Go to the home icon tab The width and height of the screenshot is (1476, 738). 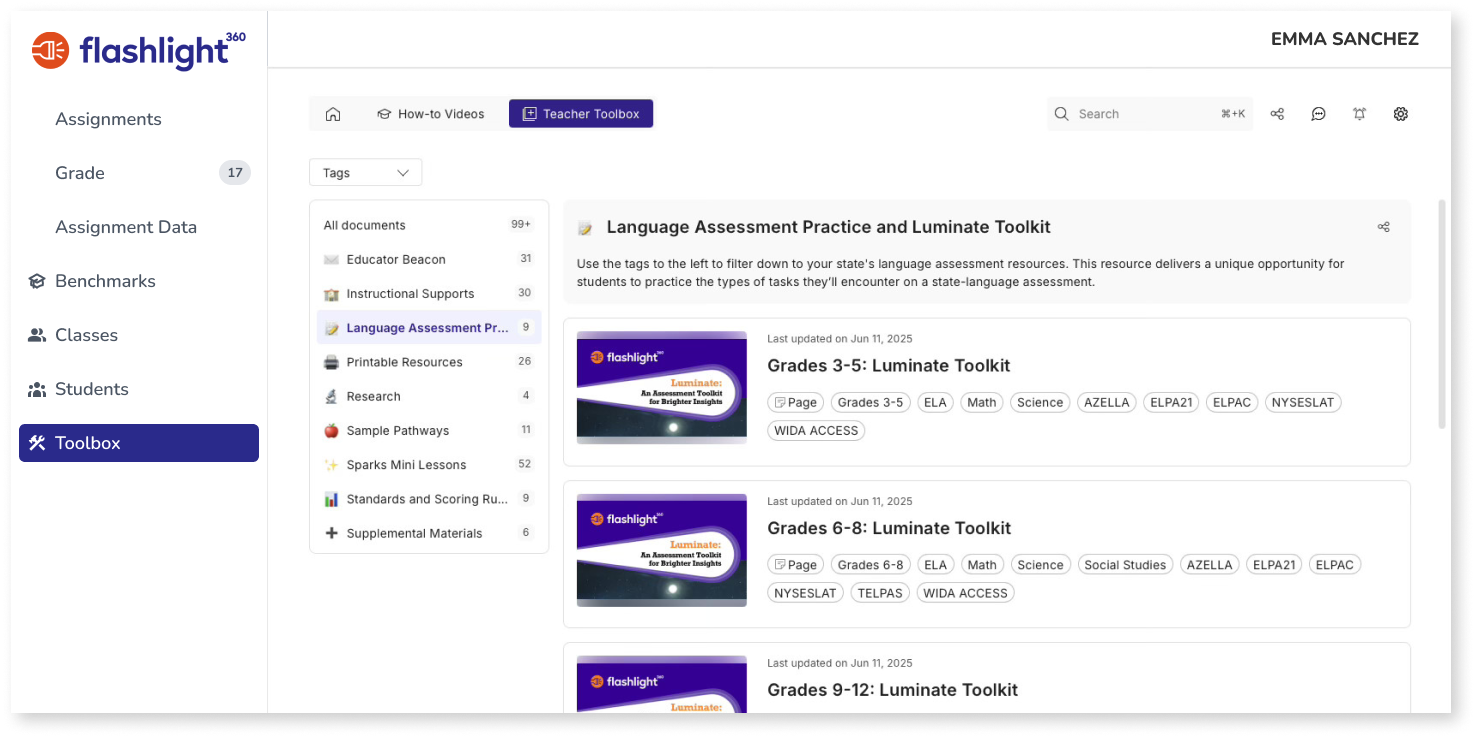click(333, 114)
